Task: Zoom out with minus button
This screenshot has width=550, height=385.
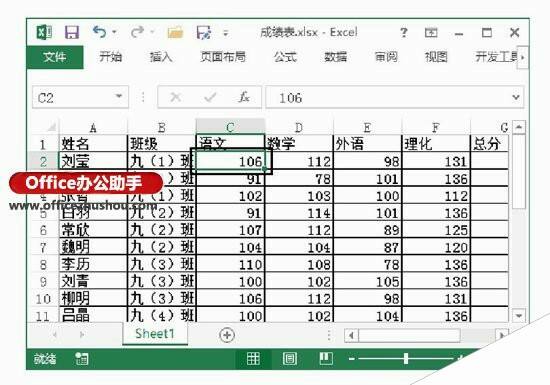Action: coord(351,359)
